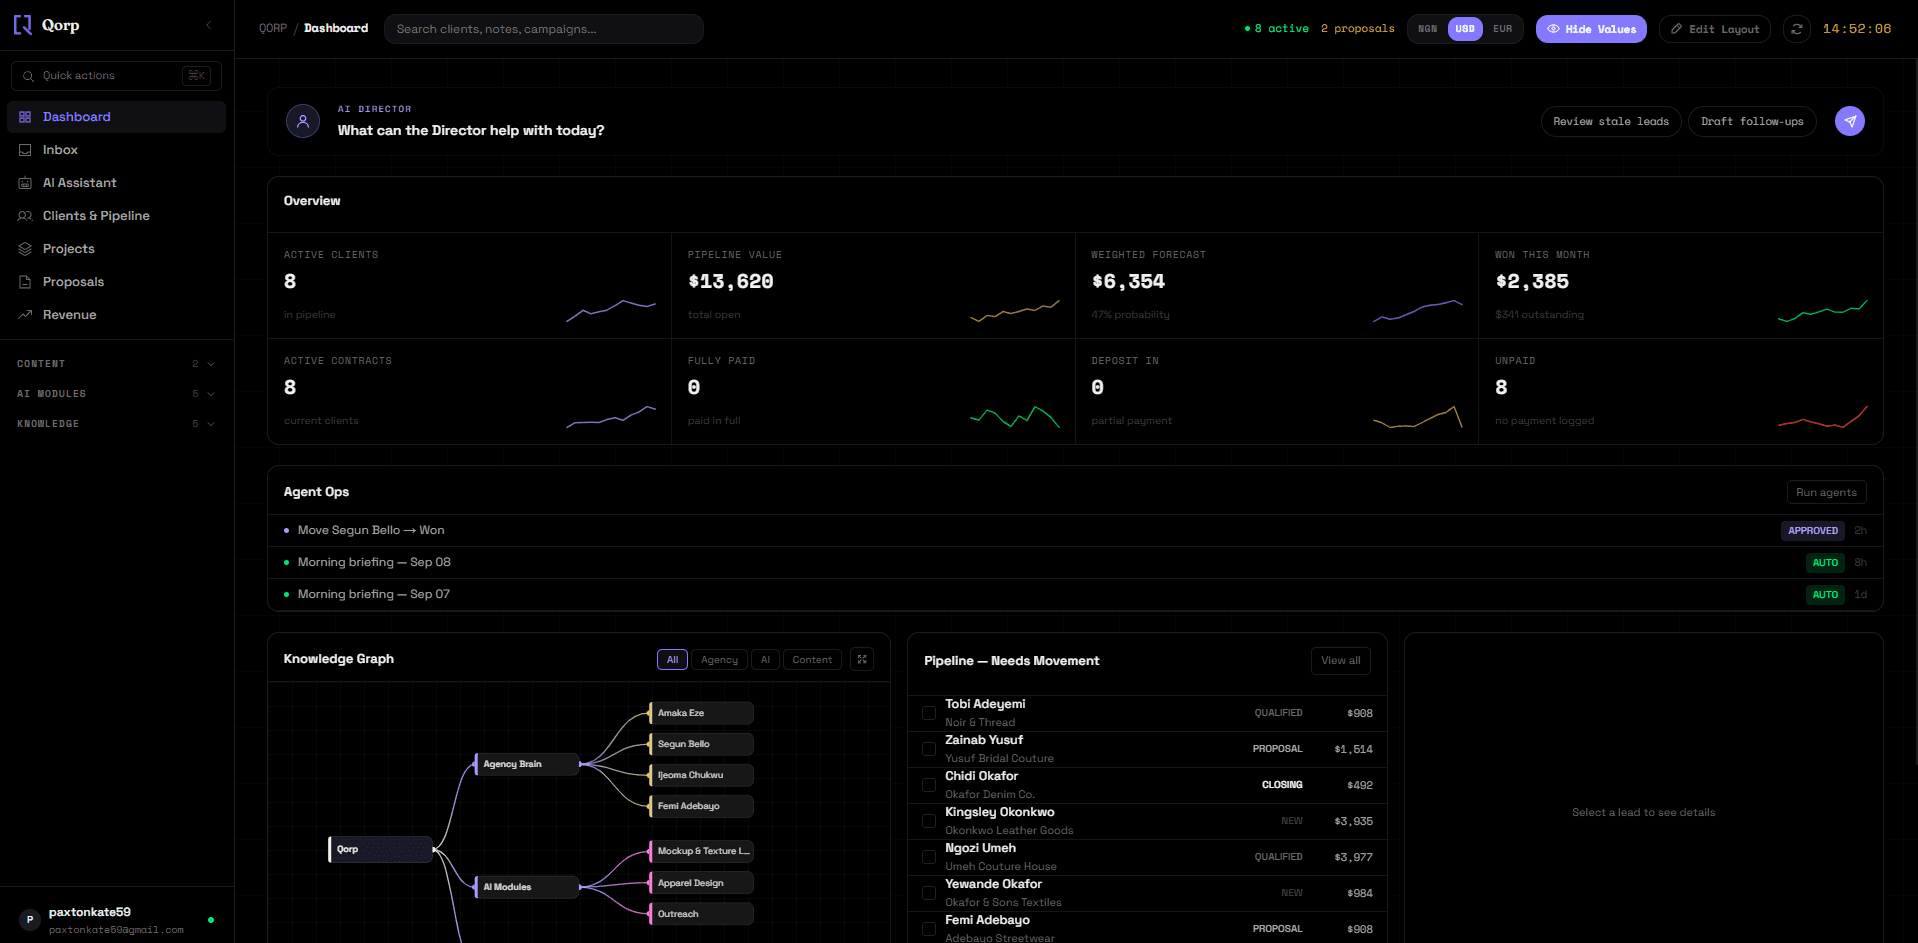Click the Inbox icon in sidebar
Viewport: 1918px width, 943px height.
pyautogui.click(x=25, y=150)
